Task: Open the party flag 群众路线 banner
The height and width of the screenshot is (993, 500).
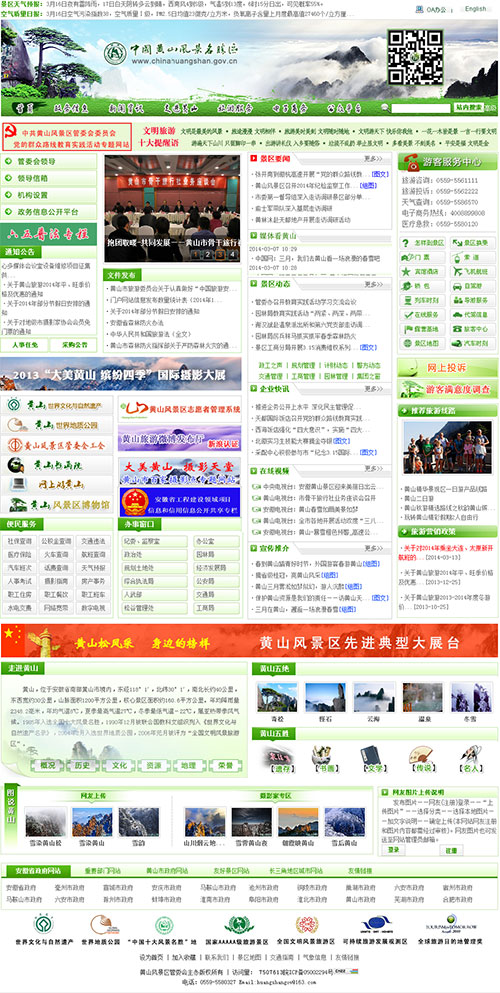Action: tap(66, 137)
